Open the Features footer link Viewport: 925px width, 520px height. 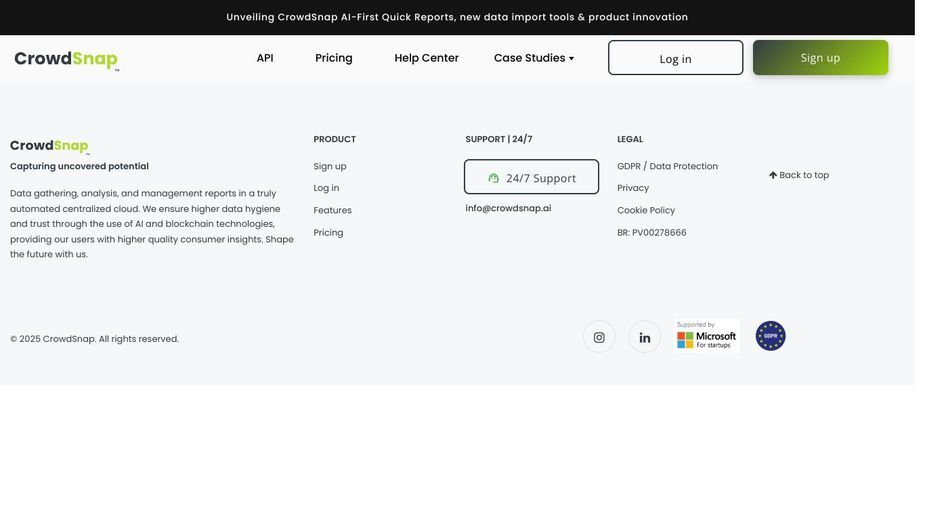[x=332, y=210]
